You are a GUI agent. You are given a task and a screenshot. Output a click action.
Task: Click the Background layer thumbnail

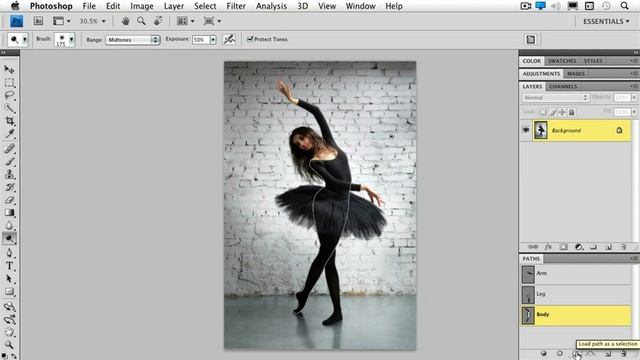pos(541,131)
